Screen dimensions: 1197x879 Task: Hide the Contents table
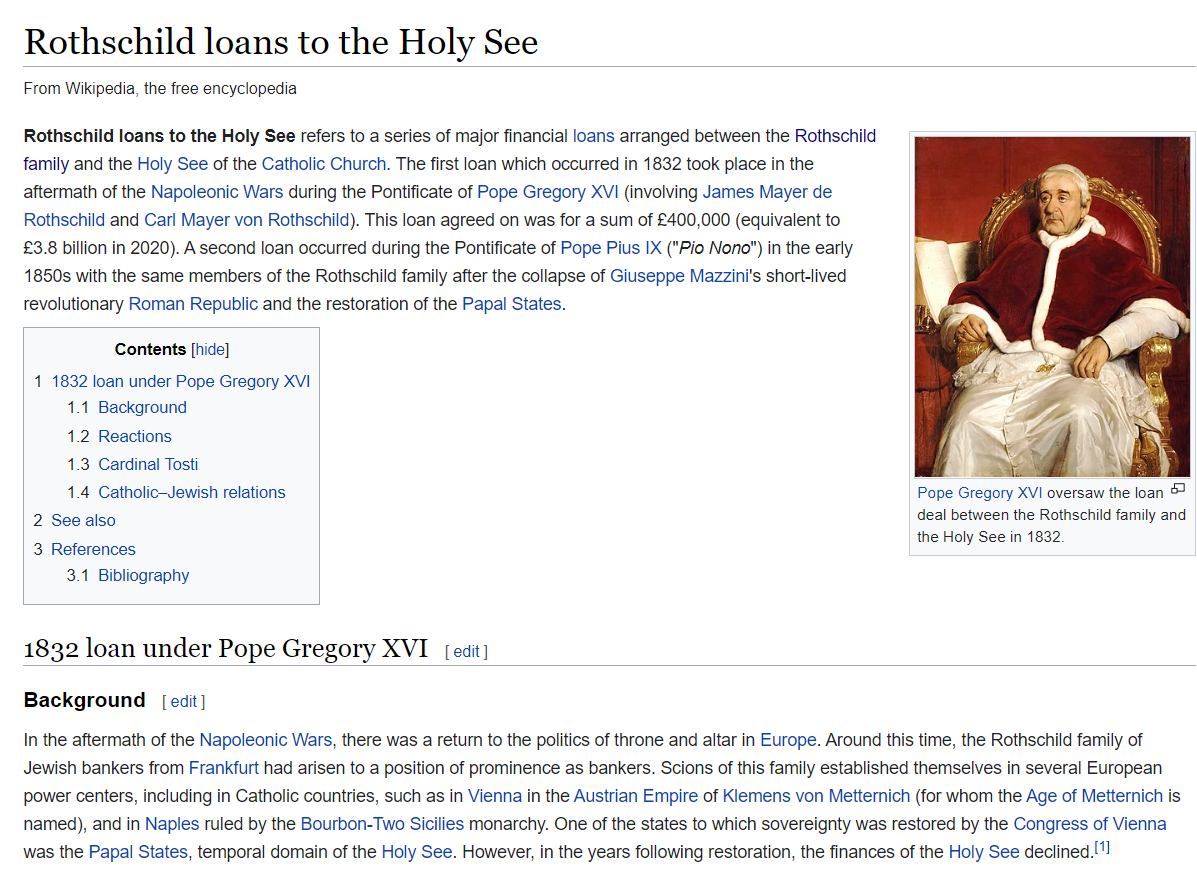210,349
